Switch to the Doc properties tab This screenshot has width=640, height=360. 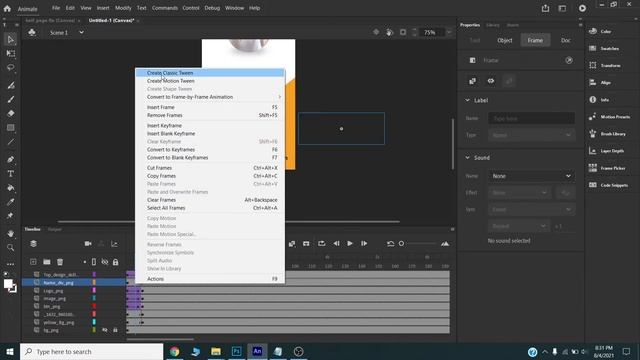[x=565, y=40]
